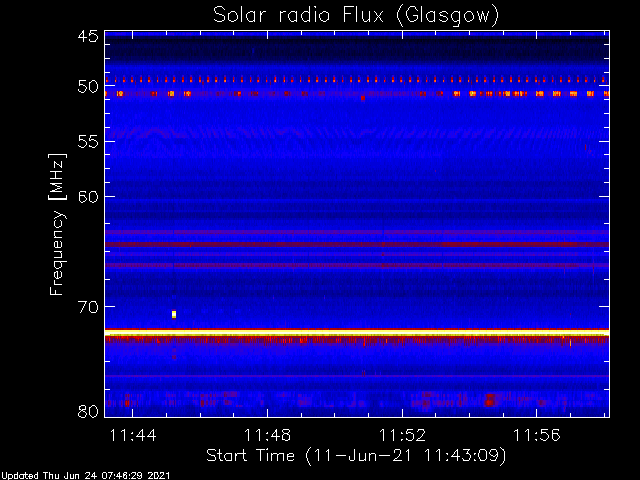Click the isolated red spot near 51 MHz
This screenshot has height=480, width=640.
click(363, 98)
